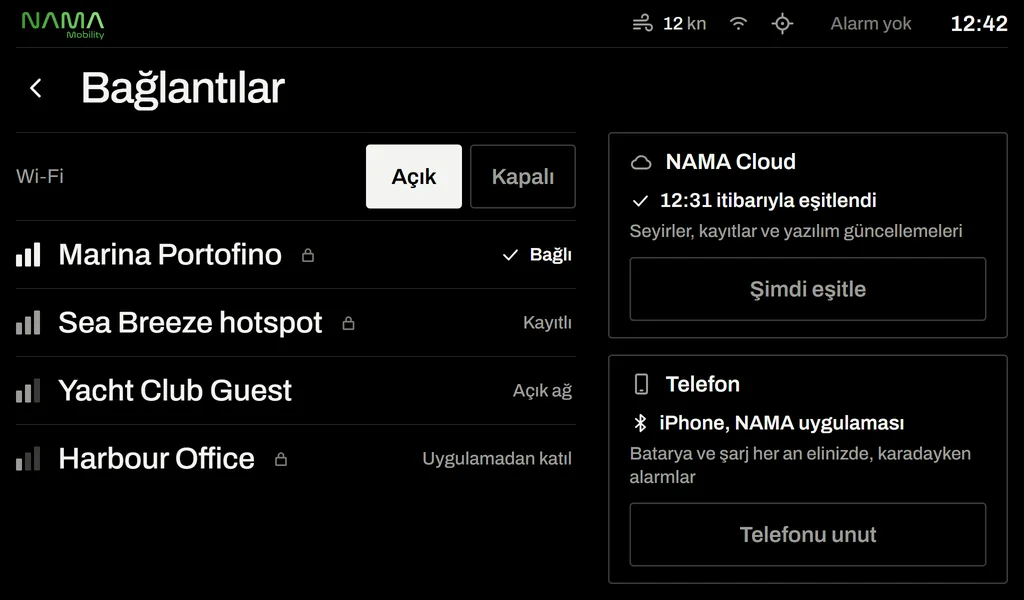Select the Sea Breeze hotspot network
This screenshot has height=600, width=1024.
296,323
